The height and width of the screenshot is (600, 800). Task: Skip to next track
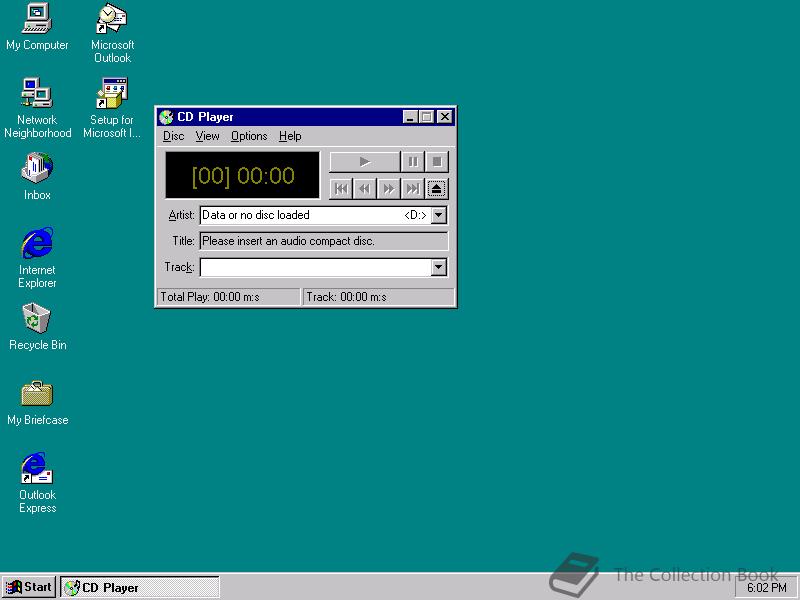(x=412, y=189)
